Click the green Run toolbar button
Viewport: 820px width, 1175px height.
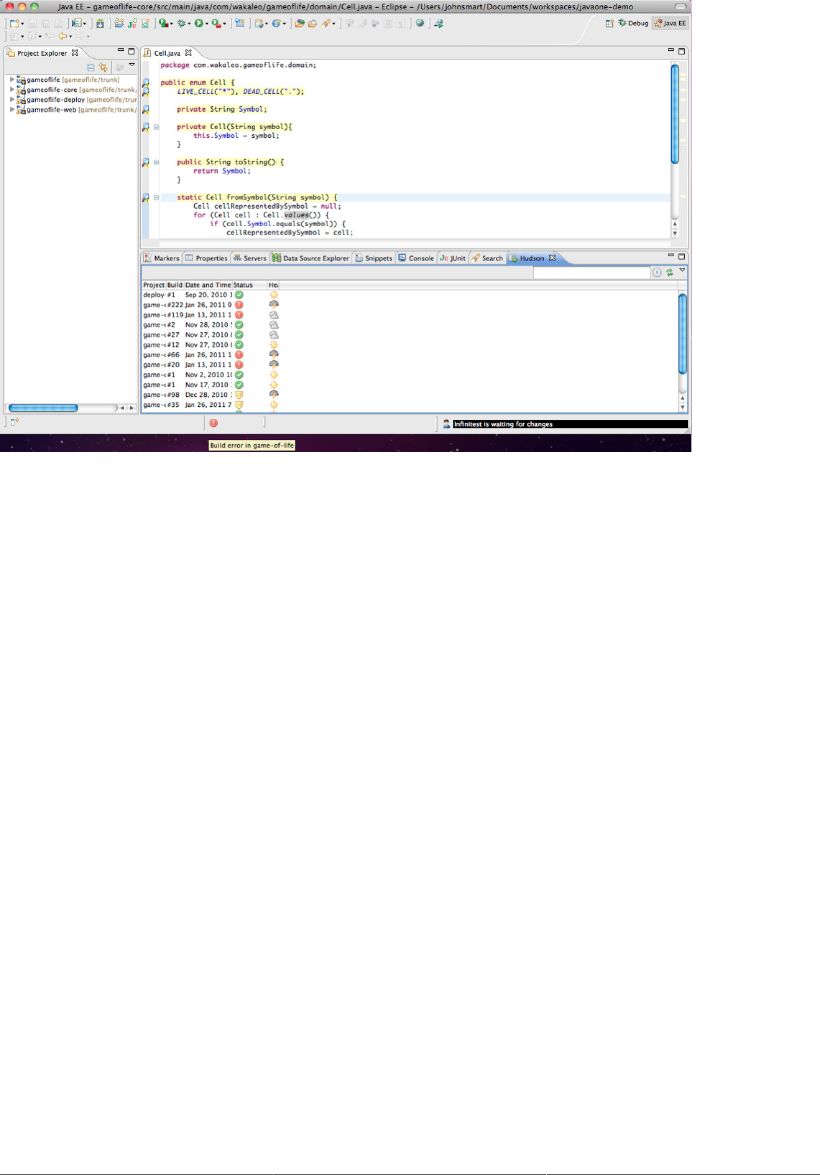pos(199,23)
